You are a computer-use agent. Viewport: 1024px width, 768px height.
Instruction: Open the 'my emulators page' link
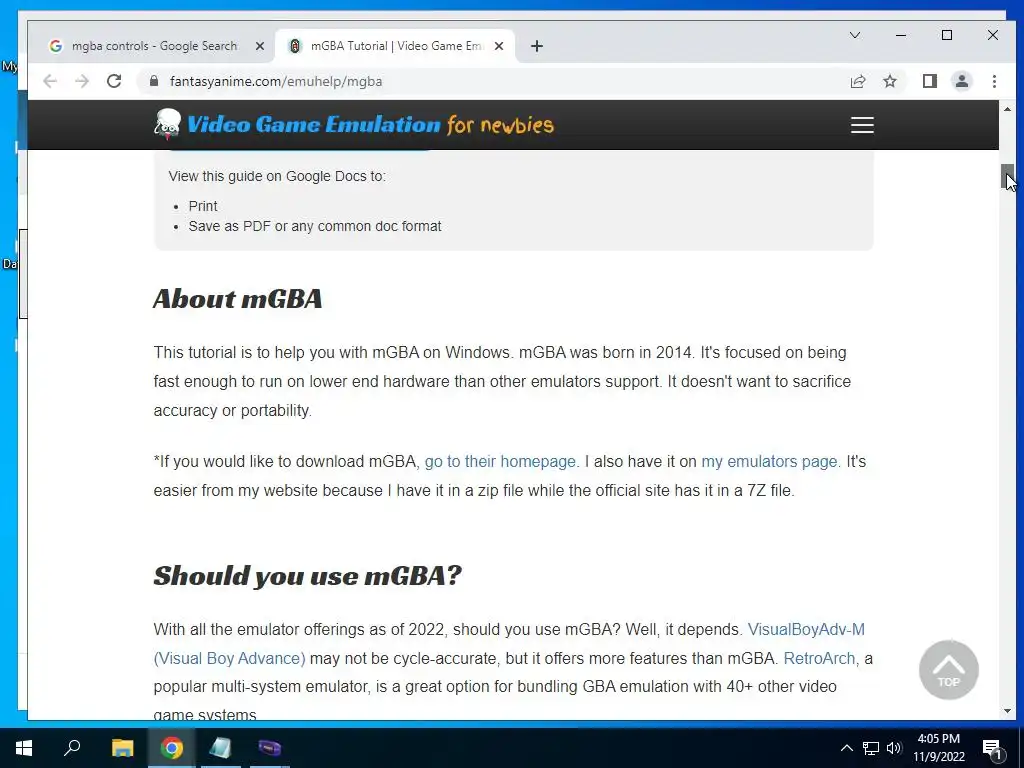771,462
